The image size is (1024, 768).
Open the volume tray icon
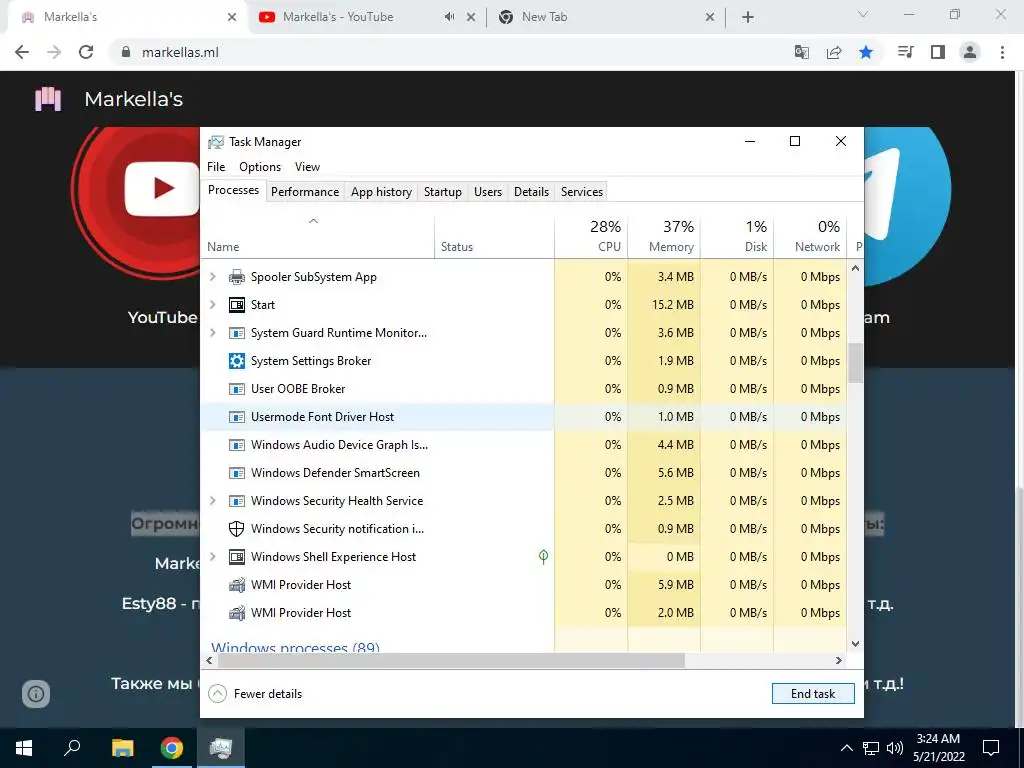coord(895,748)
